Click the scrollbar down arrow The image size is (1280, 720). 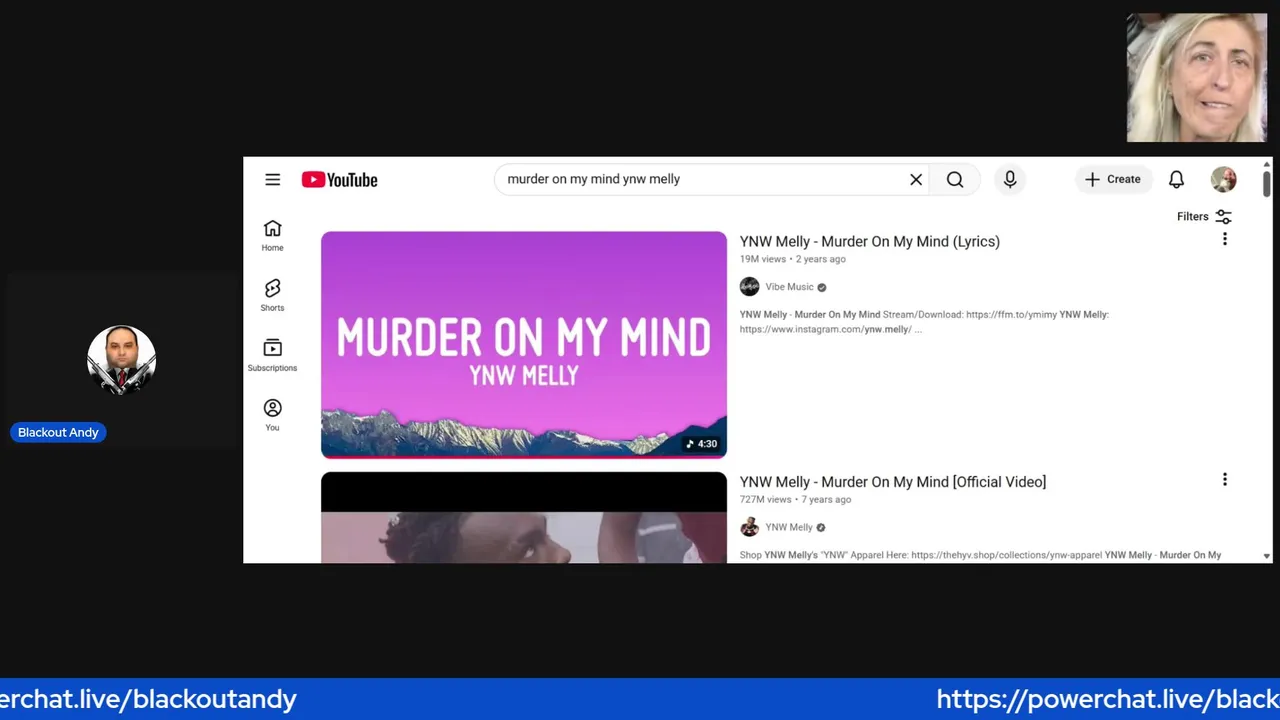click(1266, 556)
